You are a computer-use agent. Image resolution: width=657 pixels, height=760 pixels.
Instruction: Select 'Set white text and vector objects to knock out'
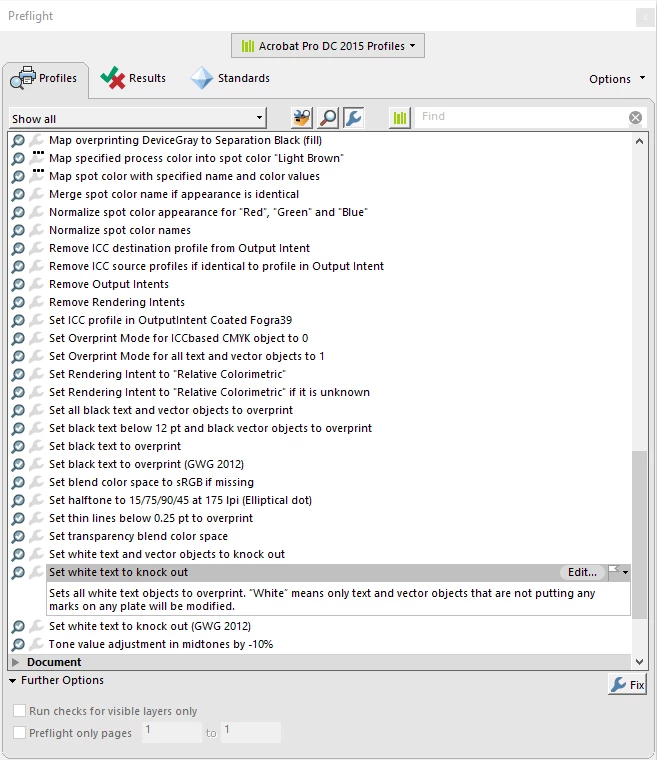pos(167,554)
